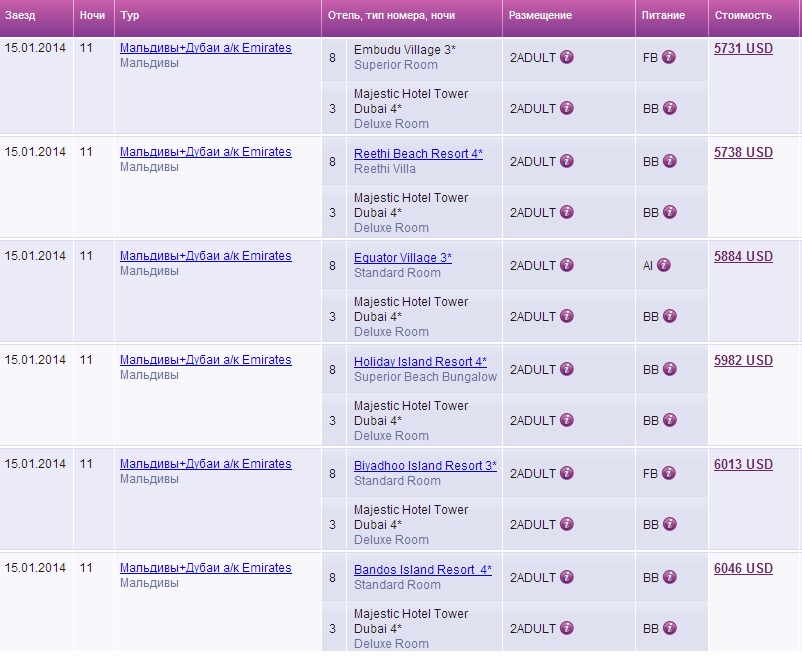The width and height of the screenshot is (802, 657).
Task: Open the Reethi Beach Resort 4* hotel link
Action: point(418,154)
